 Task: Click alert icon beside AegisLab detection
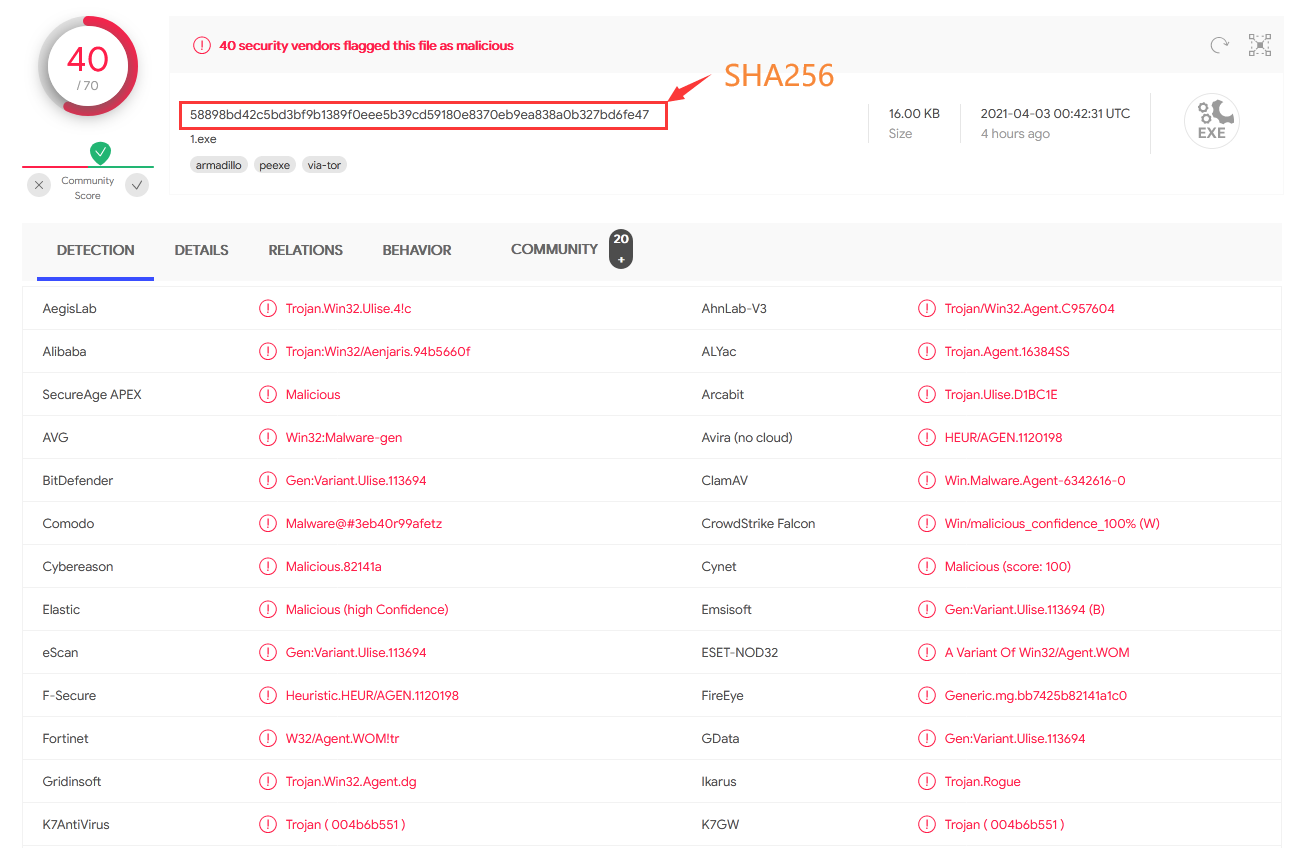[x=268, y=309]
